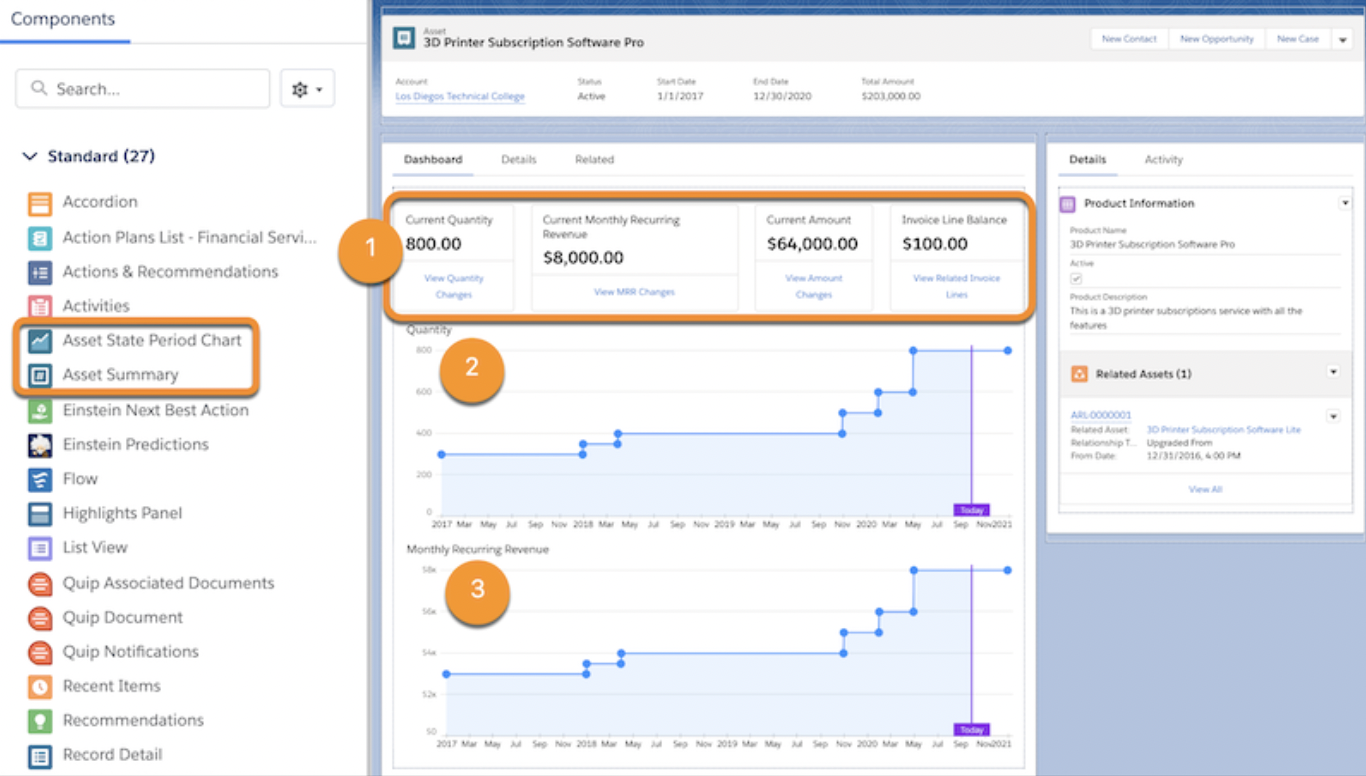Click the search magnifier icon
Viewport: 1366px width, 776px height.
pyautogui.click(x=40, y=89)
